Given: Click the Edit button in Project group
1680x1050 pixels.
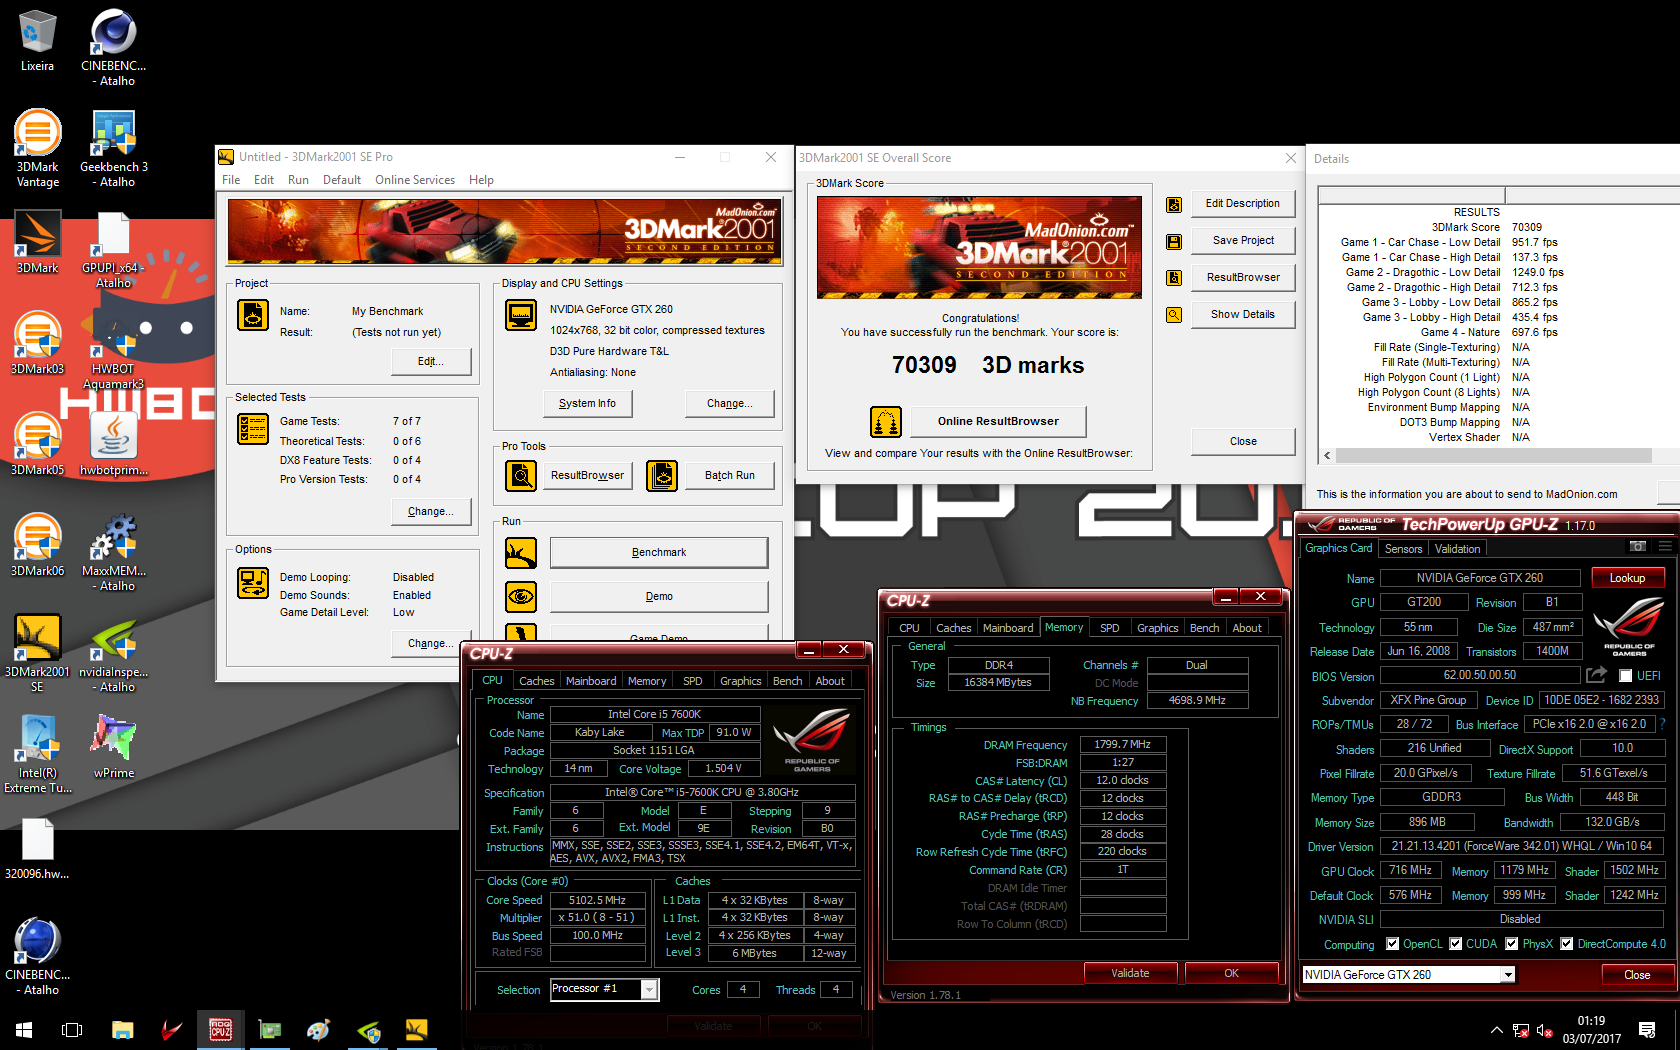Looking at the screenshot, I should (x=431, y=362).
